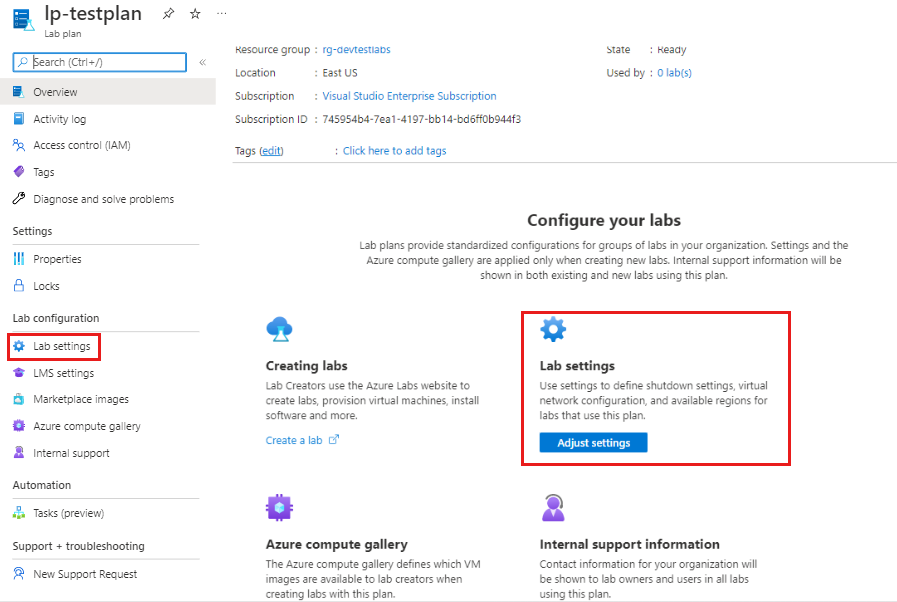The width and height of the screenshot is (897, 602).
Task: Open the more options ellipsis beside the title
Action: click(221, 13)
